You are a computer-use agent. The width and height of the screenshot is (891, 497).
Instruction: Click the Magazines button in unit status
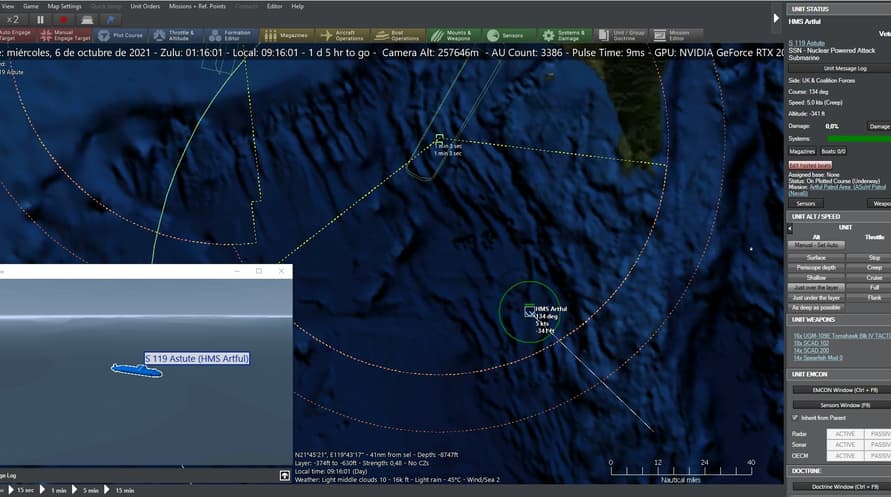coord(802,151)
